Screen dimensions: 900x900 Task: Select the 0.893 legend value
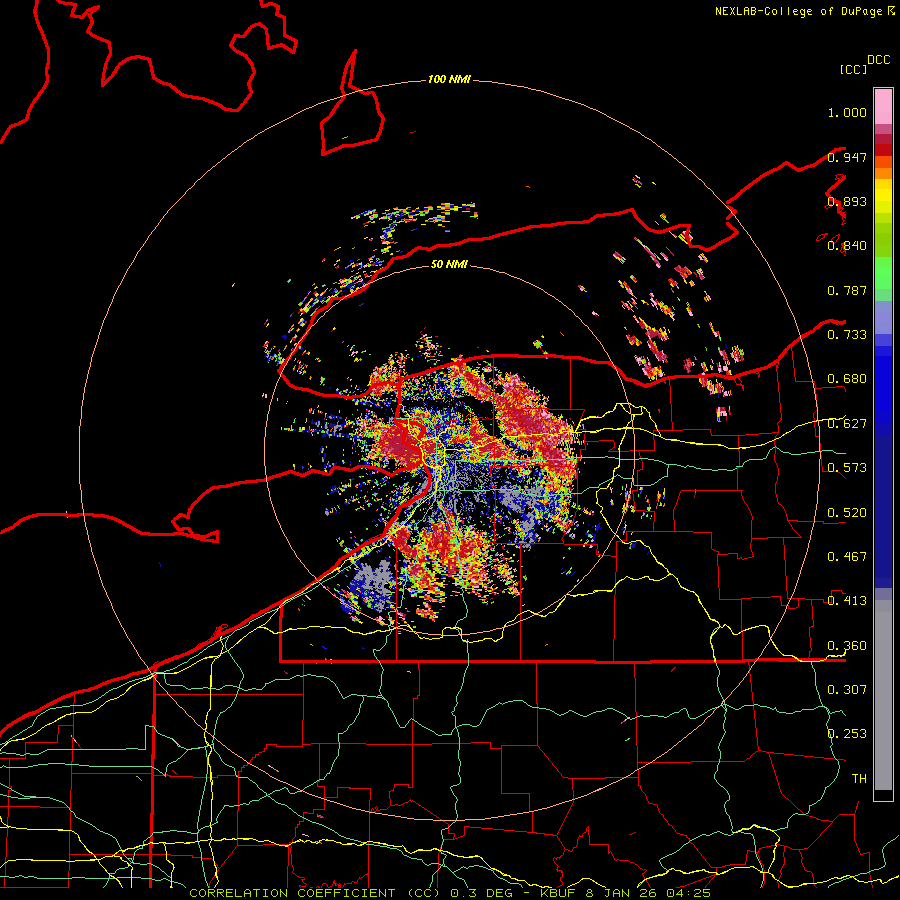tap(847, 201)
